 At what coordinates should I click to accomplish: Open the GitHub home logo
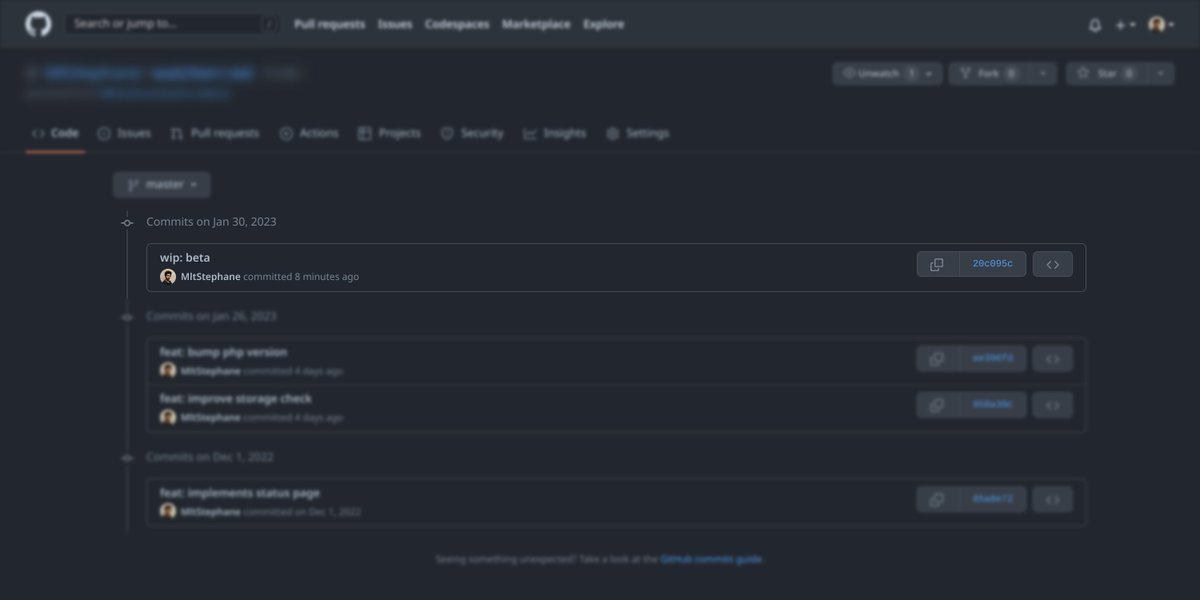click(38, 24)
